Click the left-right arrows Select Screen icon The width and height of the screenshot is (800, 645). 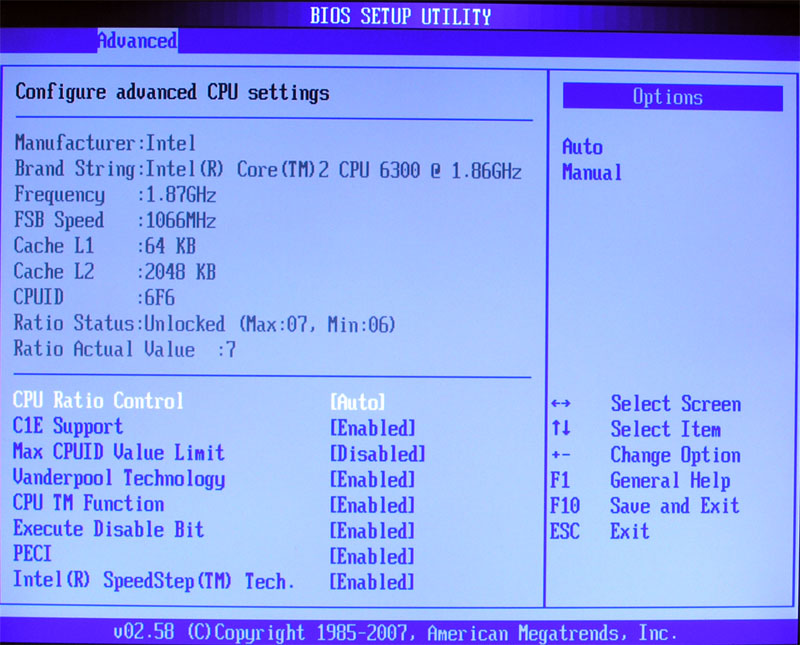pyautogui.click(x=561, y=404)
